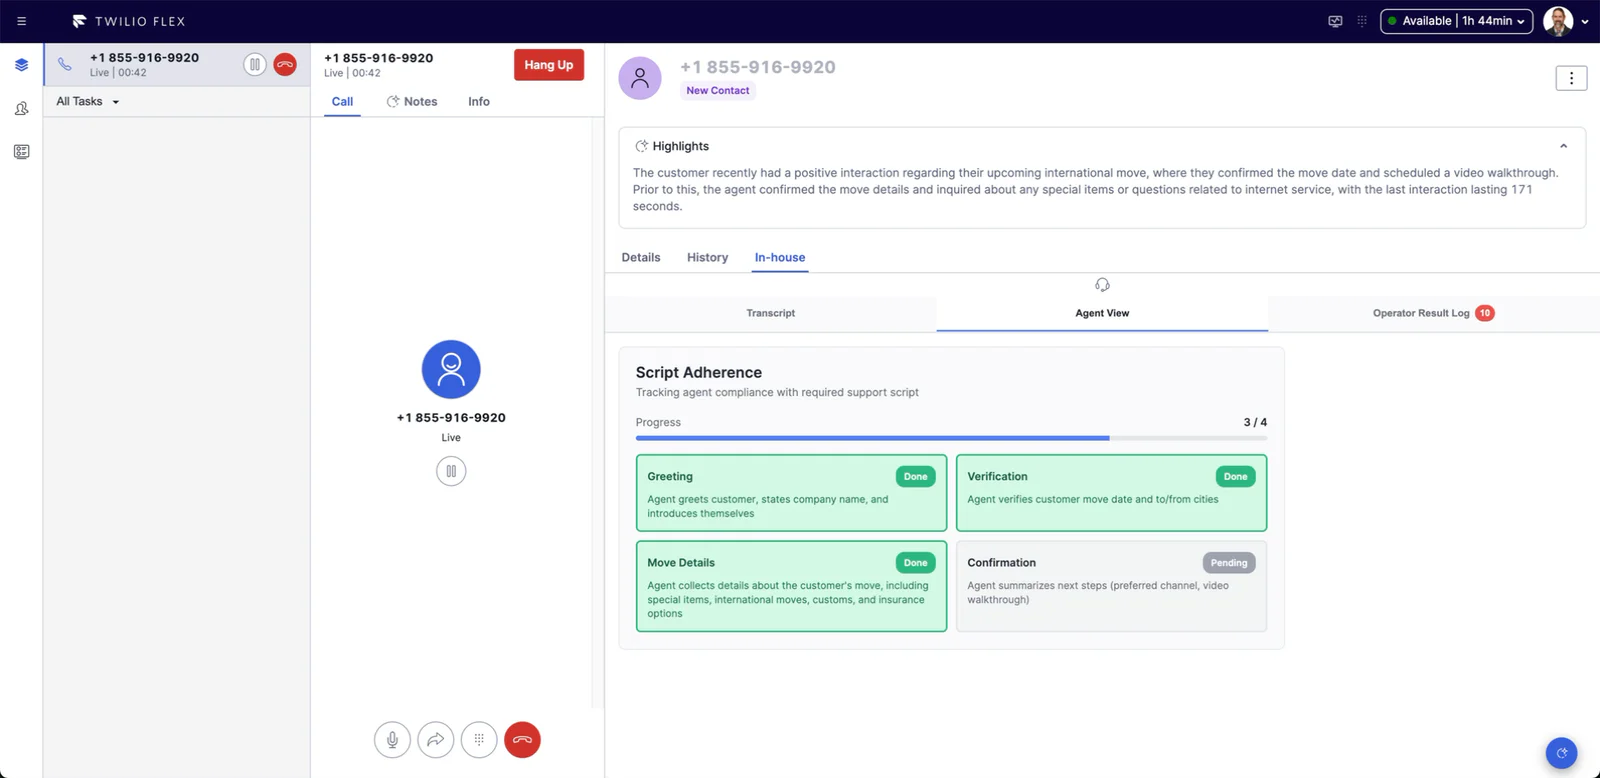Switch to the Notes tab
Screen dimensions: 1600x778
pos(412,102)
